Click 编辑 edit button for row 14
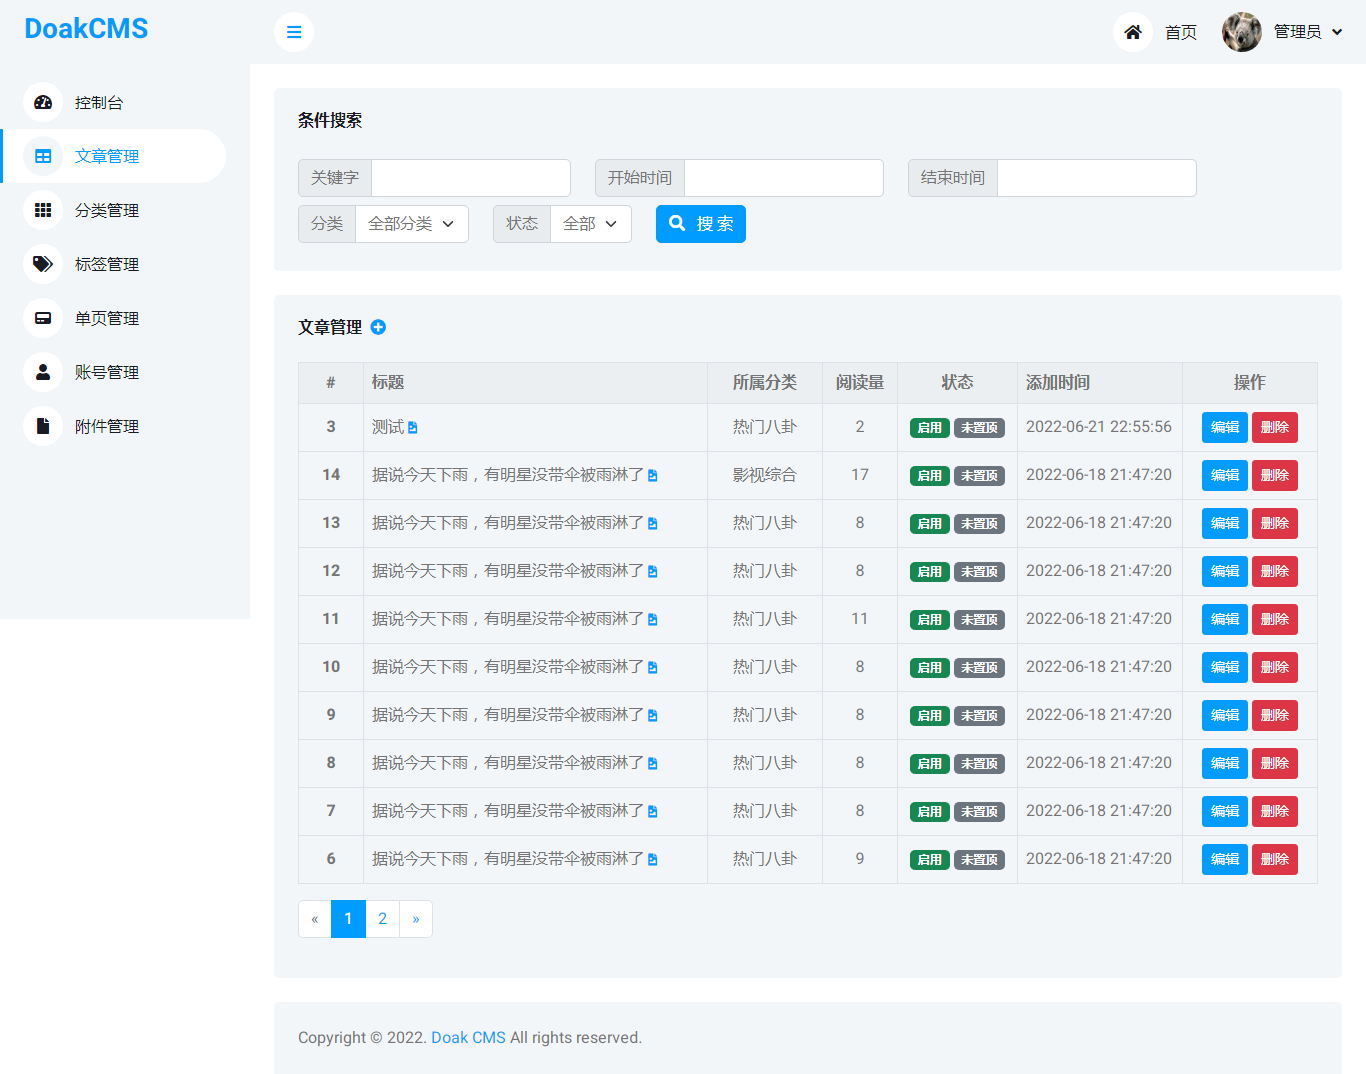The width and height of the screenshot is (1366, 1074). [1225, 475]
